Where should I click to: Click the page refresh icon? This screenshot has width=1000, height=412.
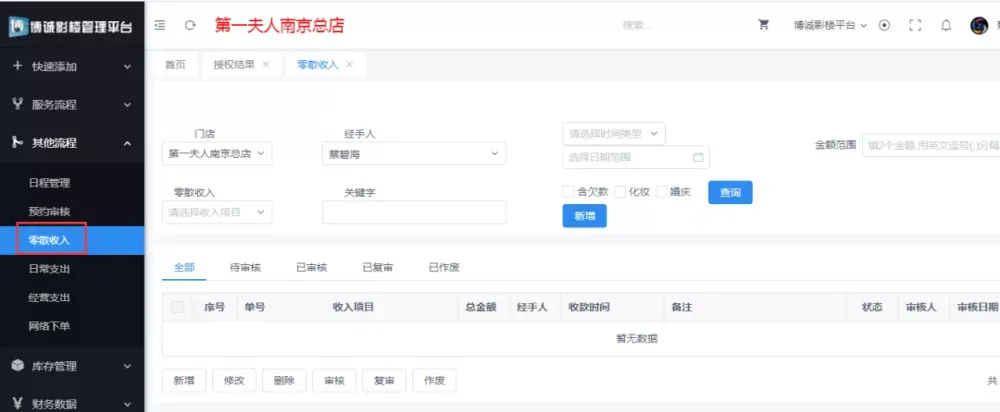pyautogui.click(x=190, y=25)
